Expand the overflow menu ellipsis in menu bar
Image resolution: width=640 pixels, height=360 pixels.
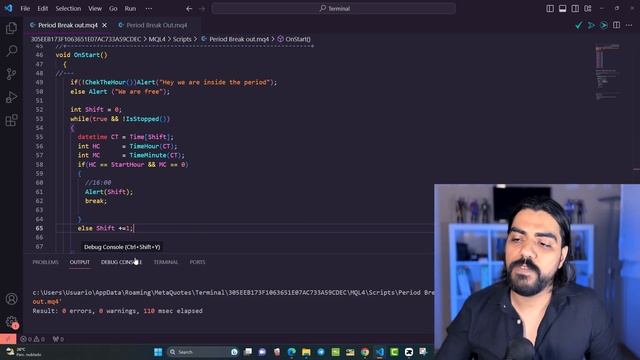coord(149,9)
